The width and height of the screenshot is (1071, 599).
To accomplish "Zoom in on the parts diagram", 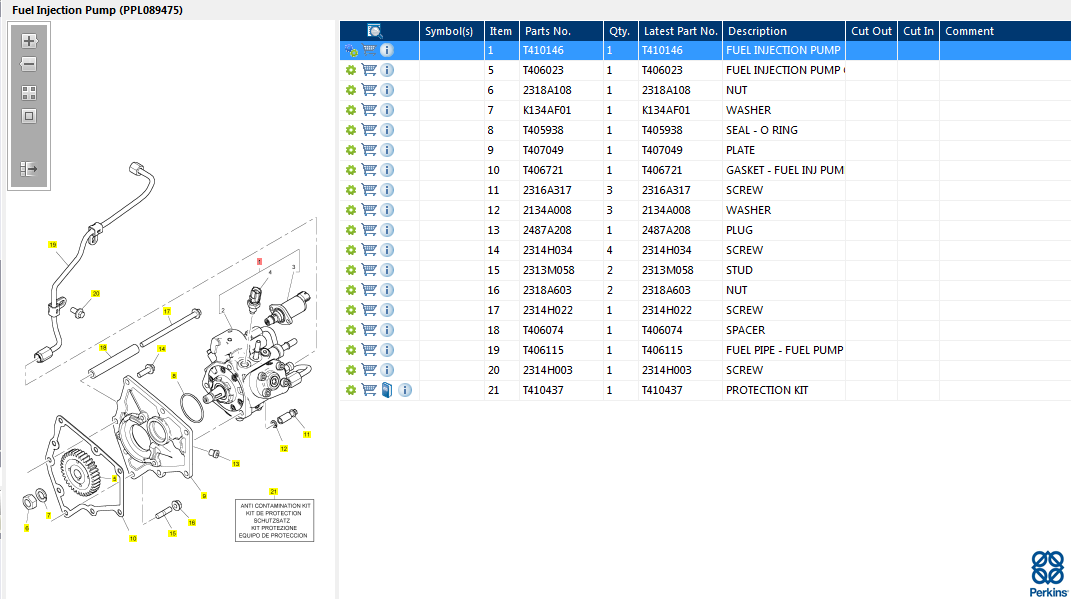I will pos(29,41).
